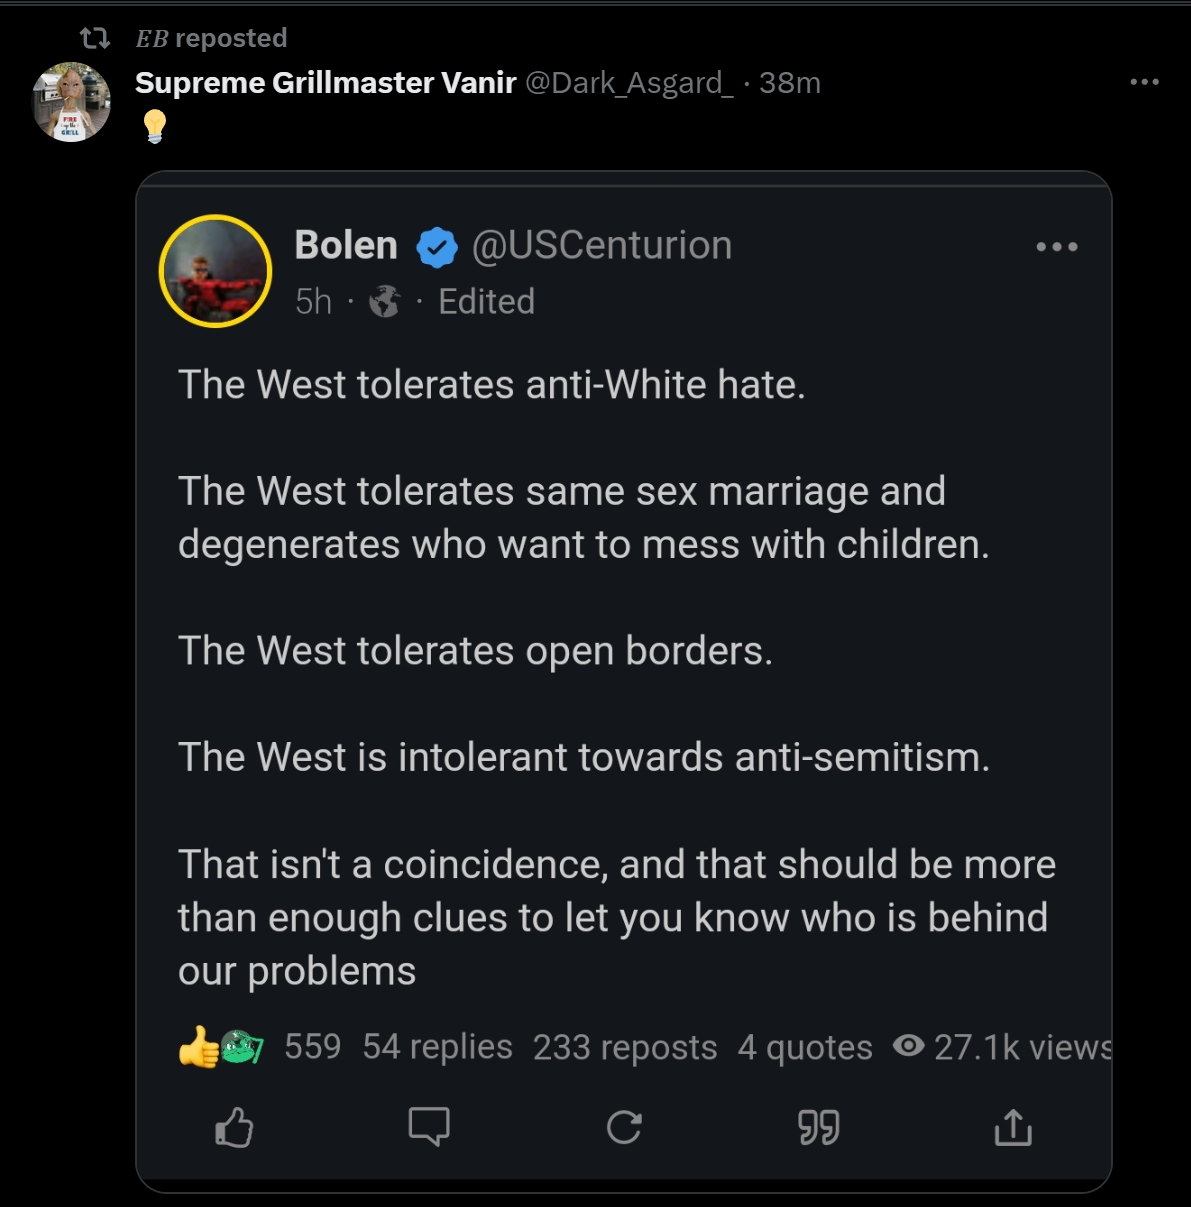1191x1207 pixels.
Task: Click the Supreme Grillmaster Vanir avatar picture
Action: 71,102
